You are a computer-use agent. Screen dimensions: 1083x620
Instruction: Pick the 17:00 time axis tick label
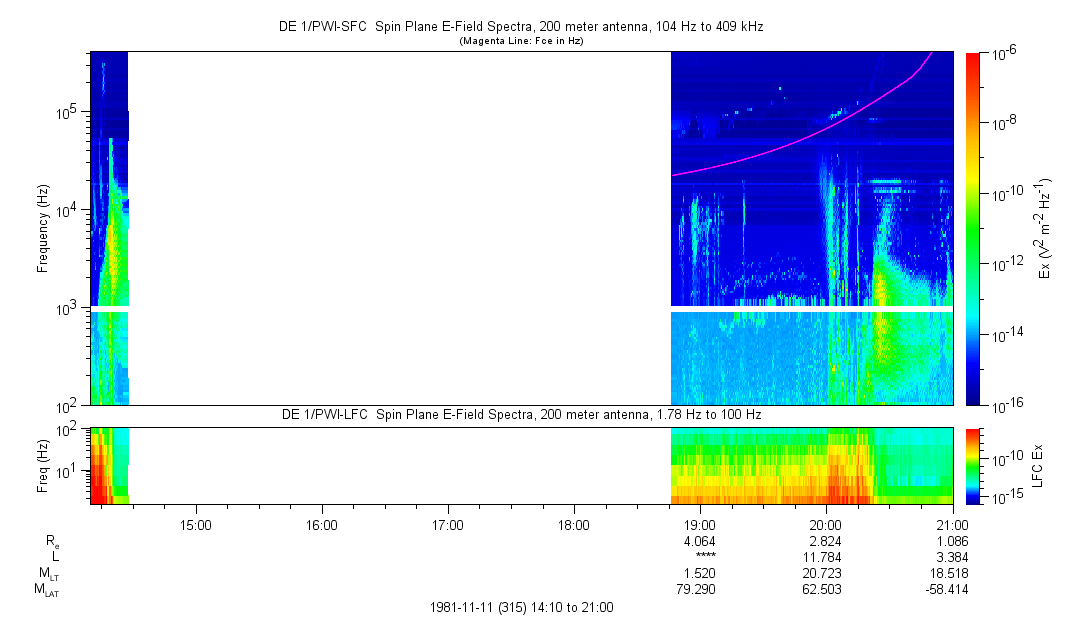pyautogui.click(x=447, y=523)
